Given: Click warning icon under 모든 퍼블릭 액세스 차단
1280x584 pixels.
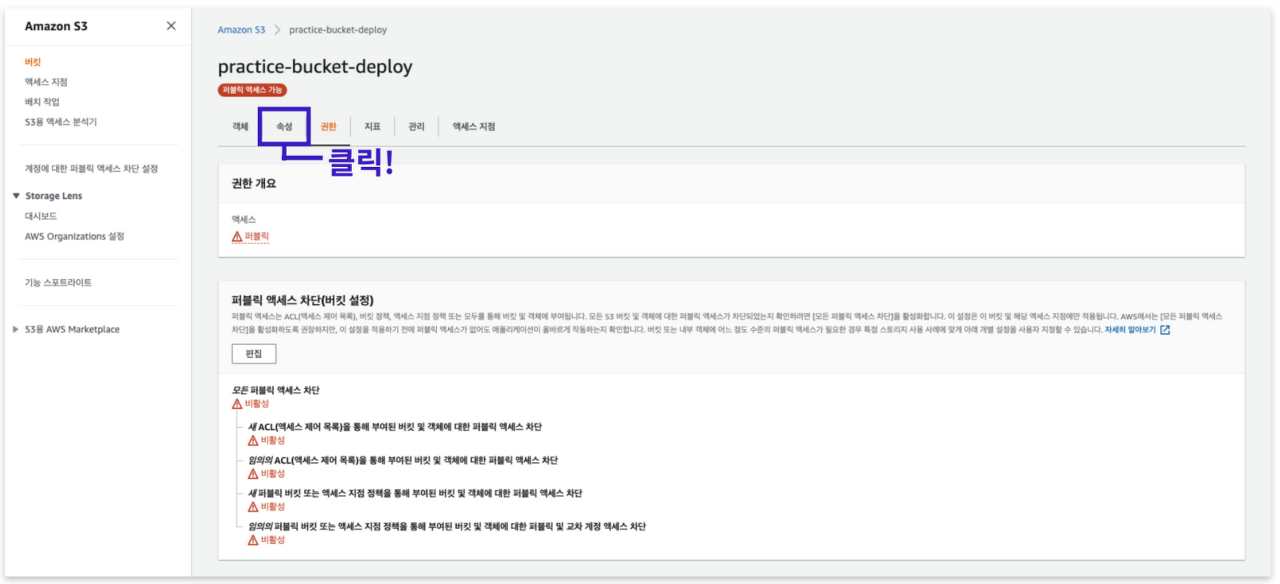Looking at the screenshot, I should point(237,404).
